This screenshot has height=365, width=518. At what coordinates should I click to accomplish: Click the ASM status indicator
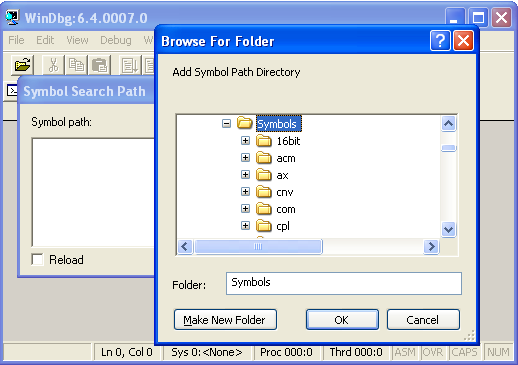coord(405,352)
